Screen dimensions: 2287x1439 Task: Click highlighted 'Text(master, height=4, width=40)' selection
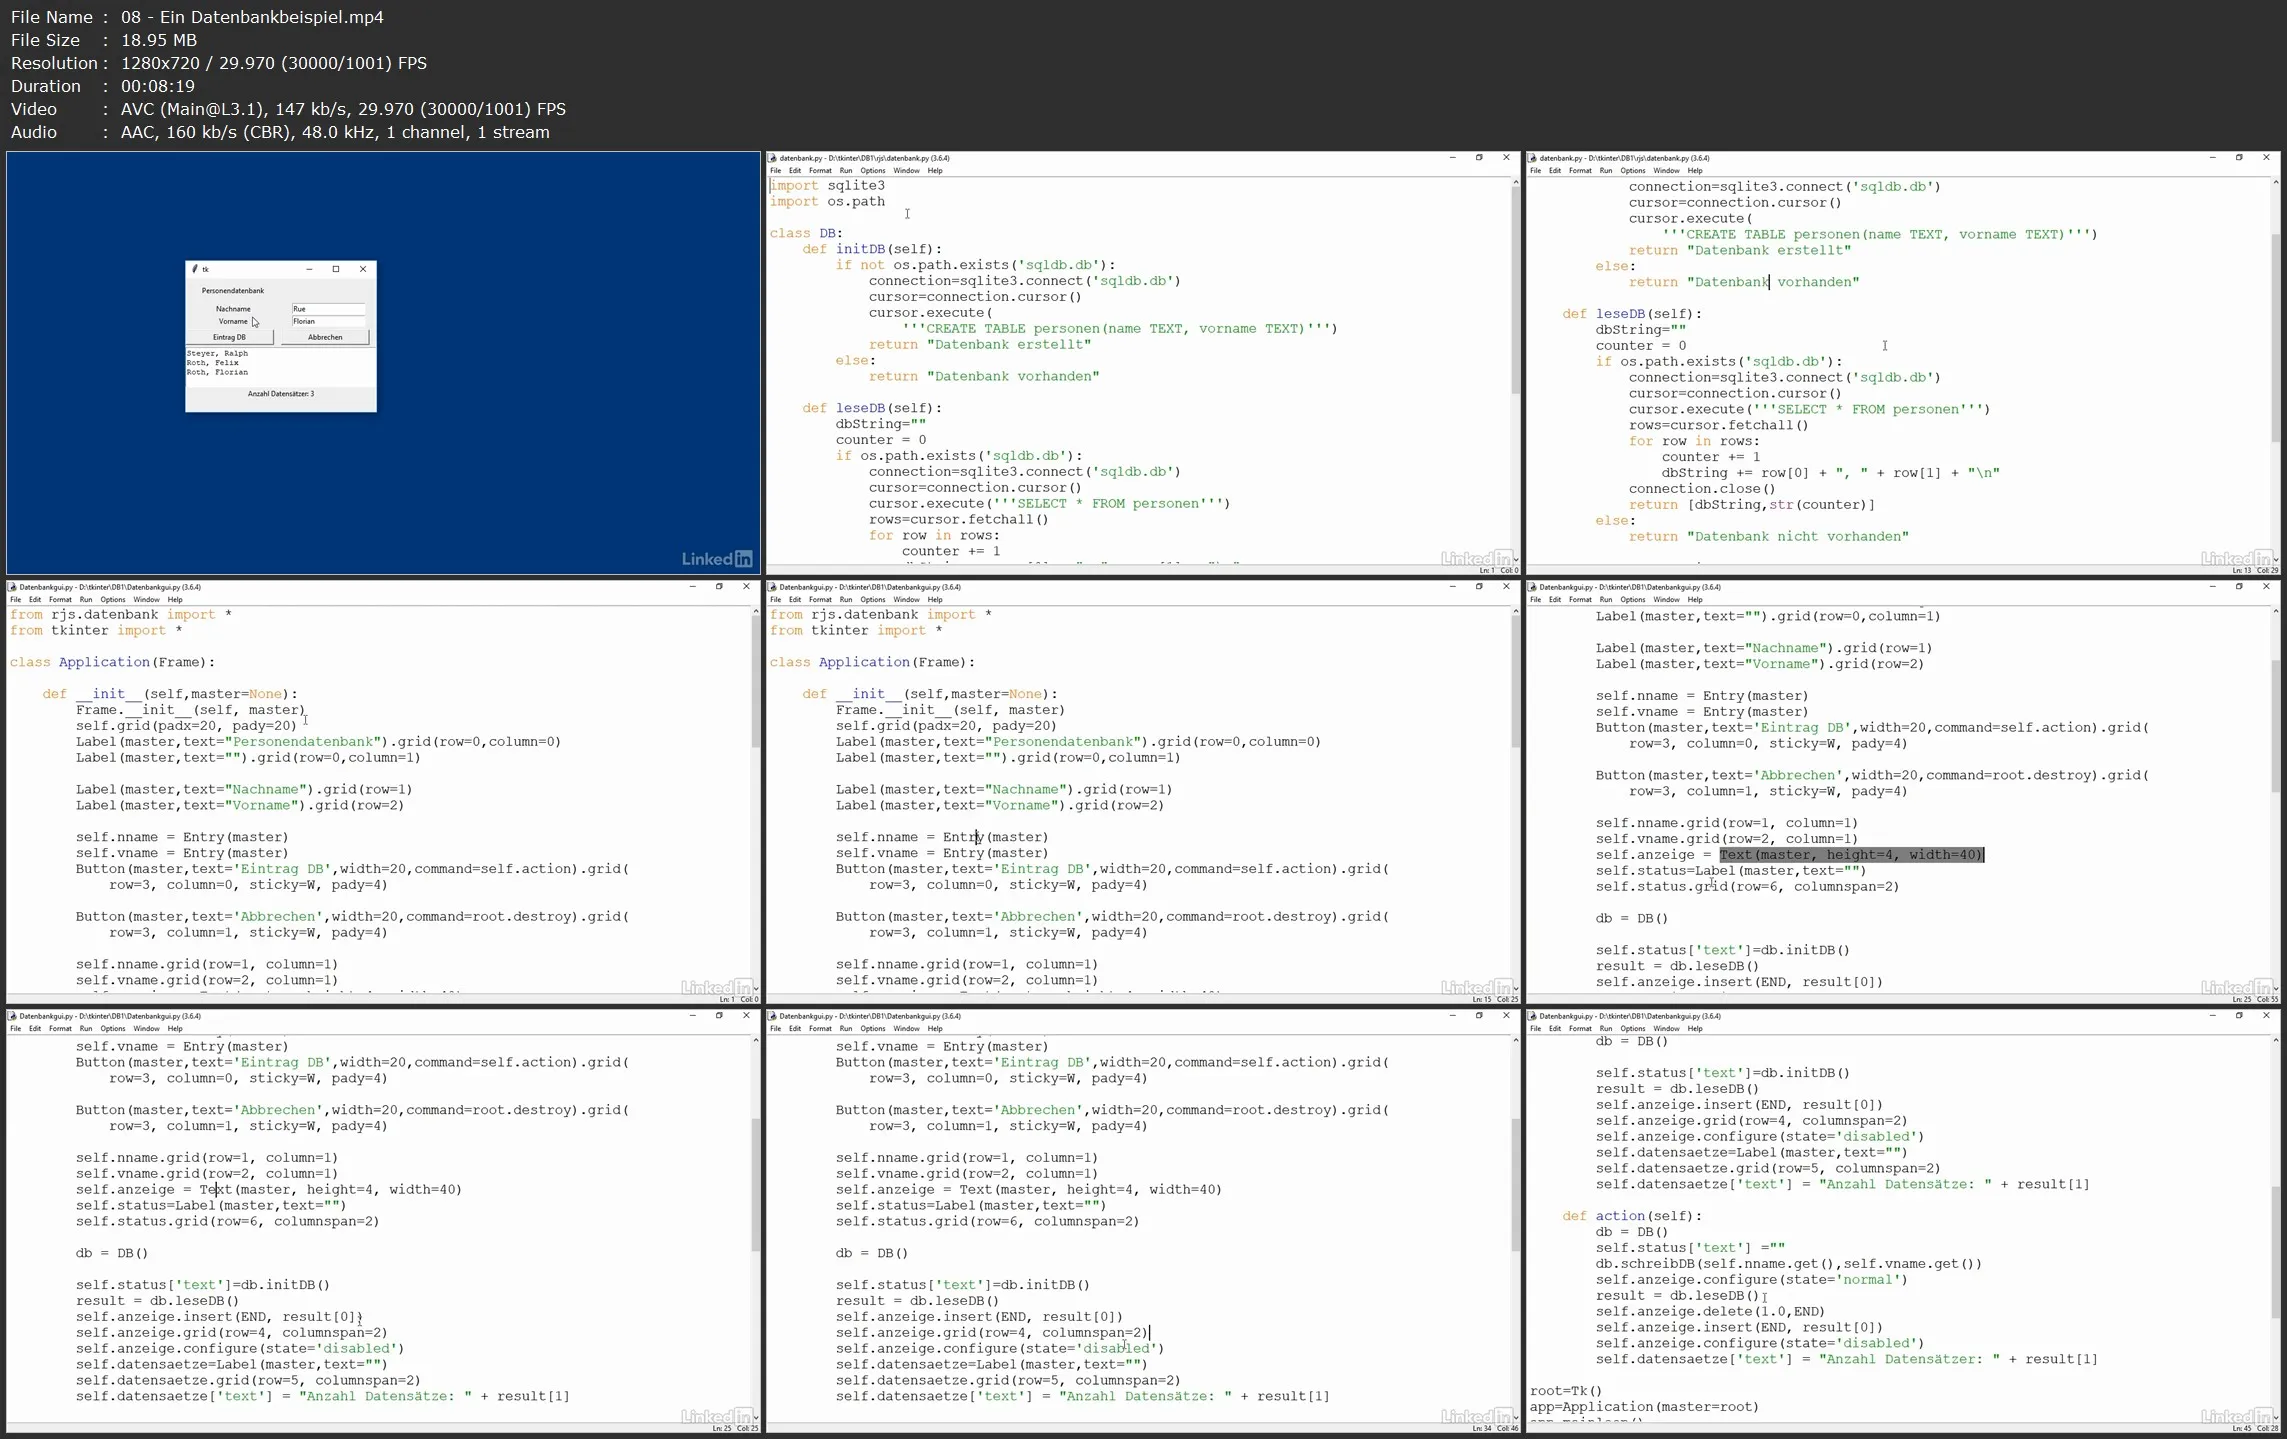pos(1851,855)
